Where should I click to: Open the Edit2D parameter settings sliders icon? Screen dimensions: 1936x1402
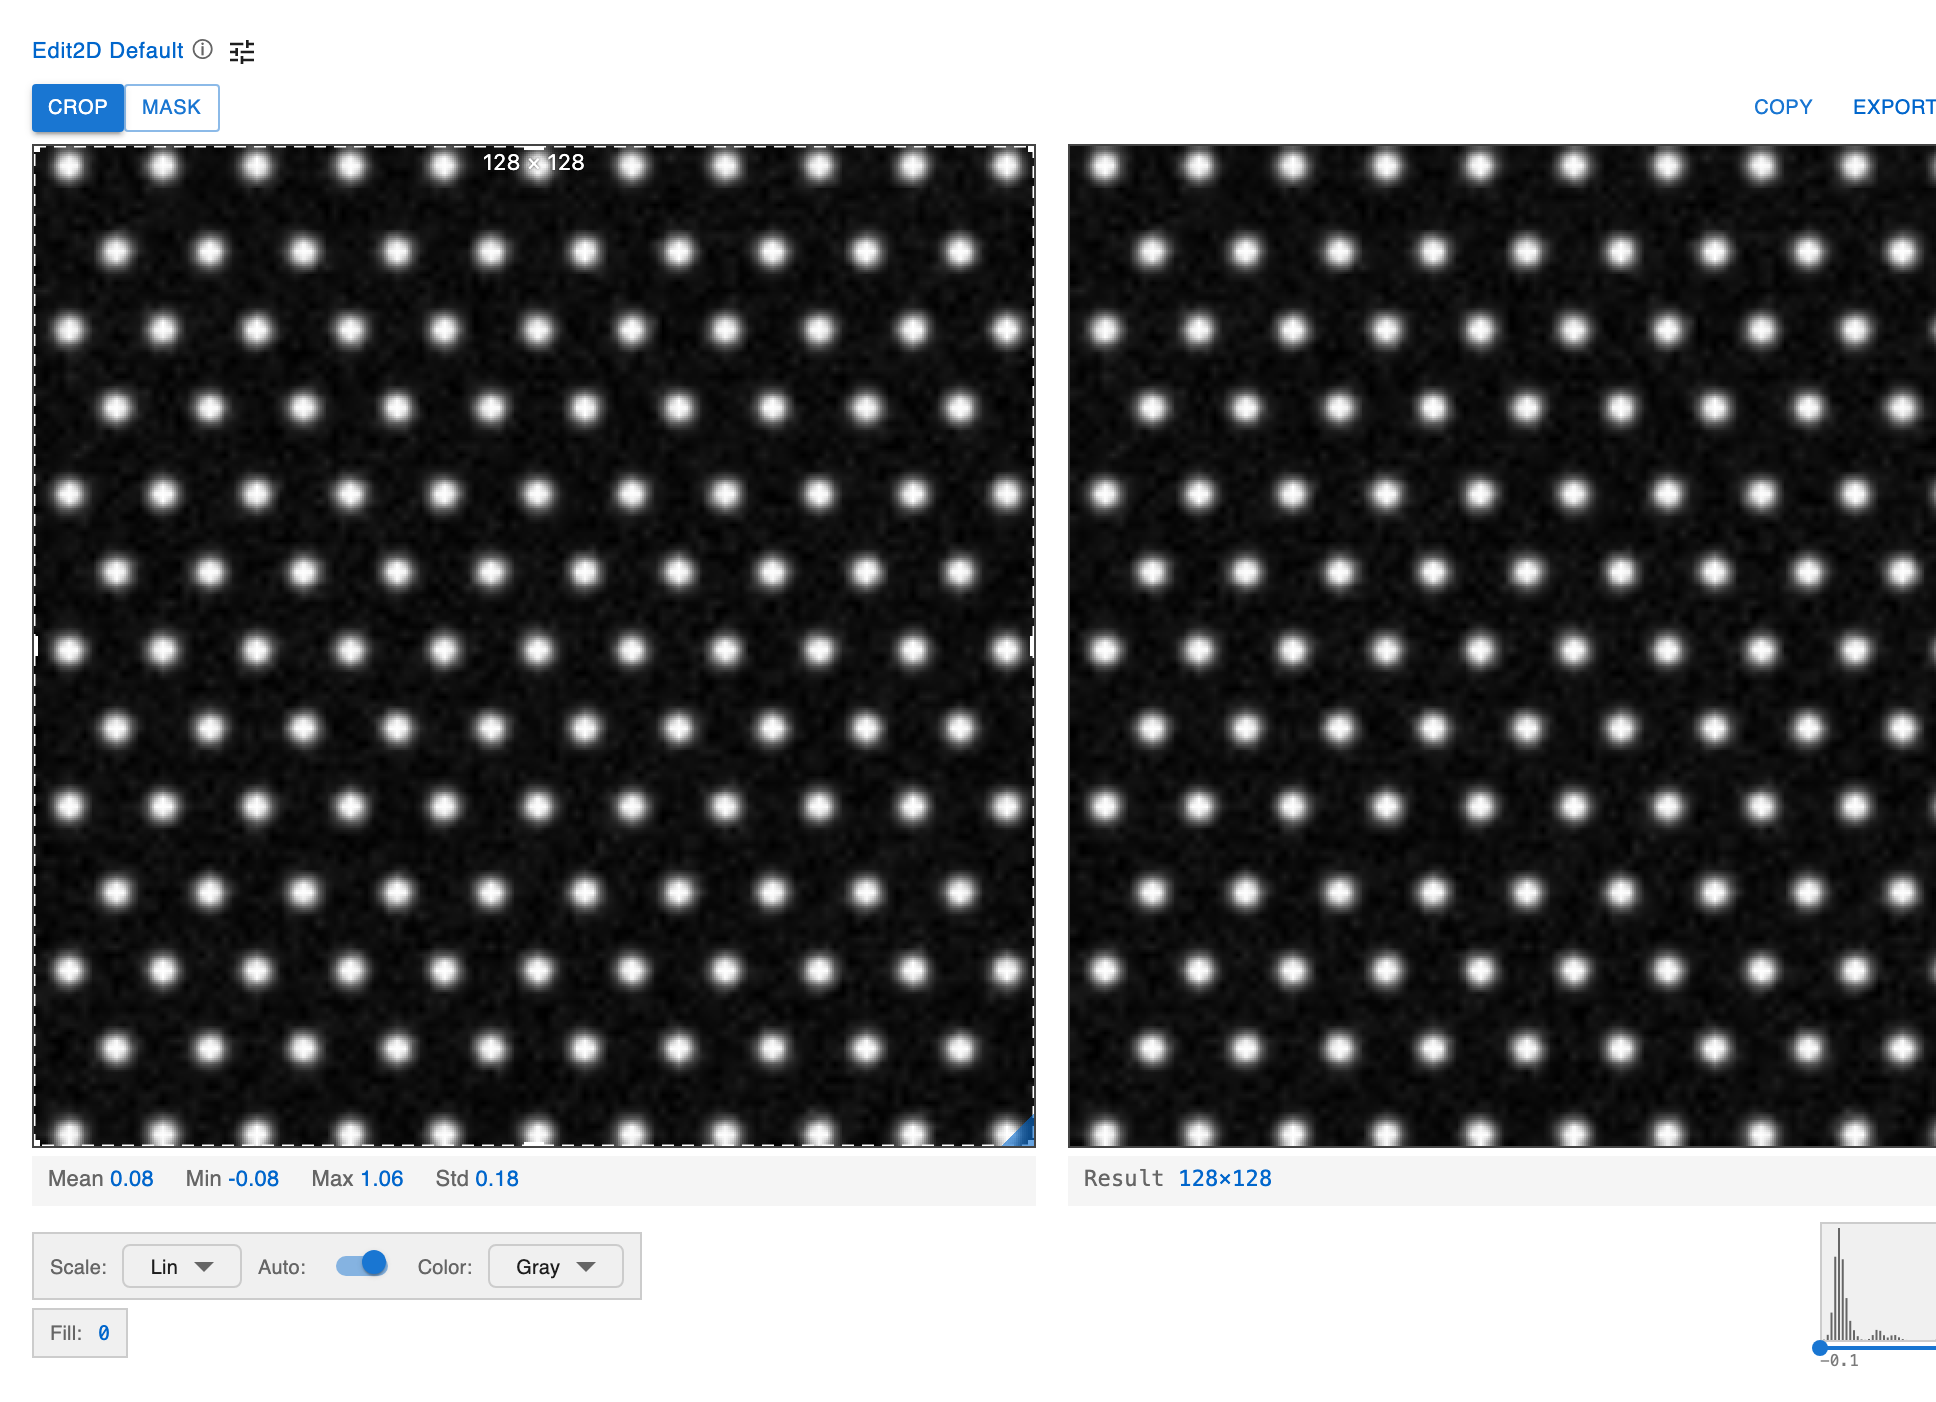tap(242, 50)
